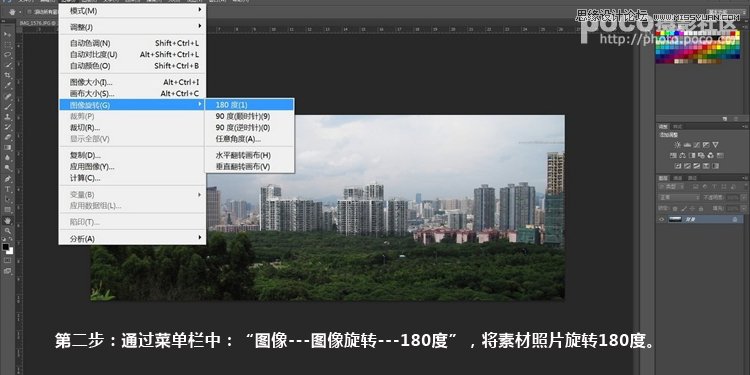Viewport: 750px width, 375px height.
Task: Click the background color swatch
Action: pos(10,251)
